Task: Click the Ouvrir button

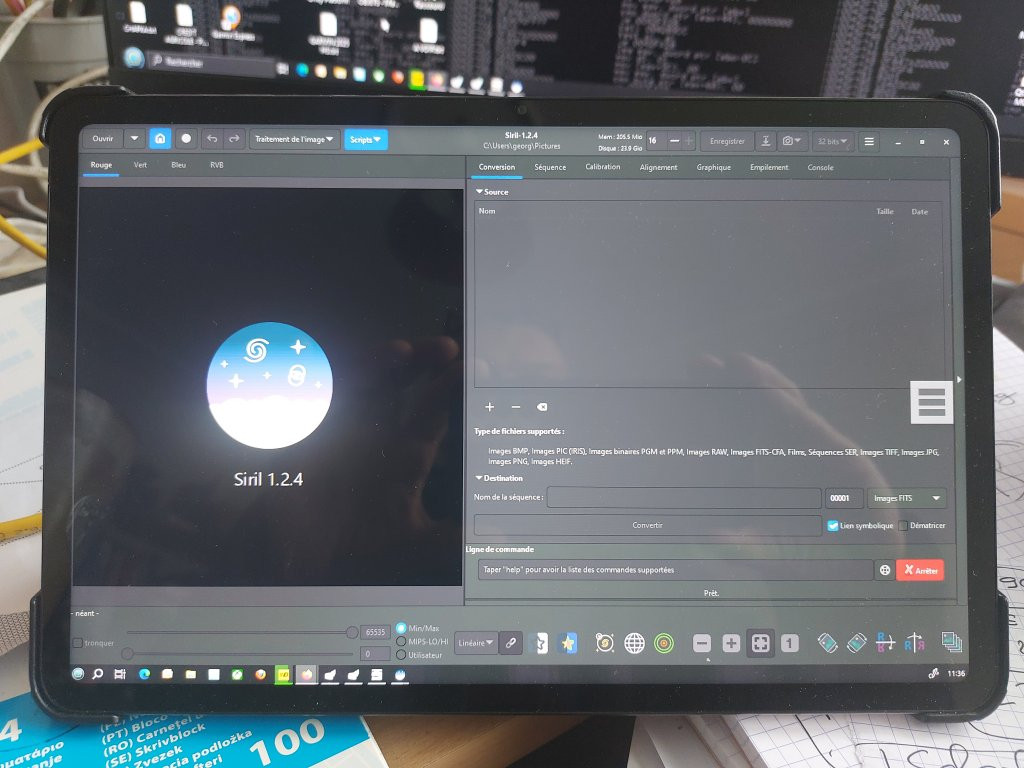Action: pyautogui.click(x=103, y=138)
